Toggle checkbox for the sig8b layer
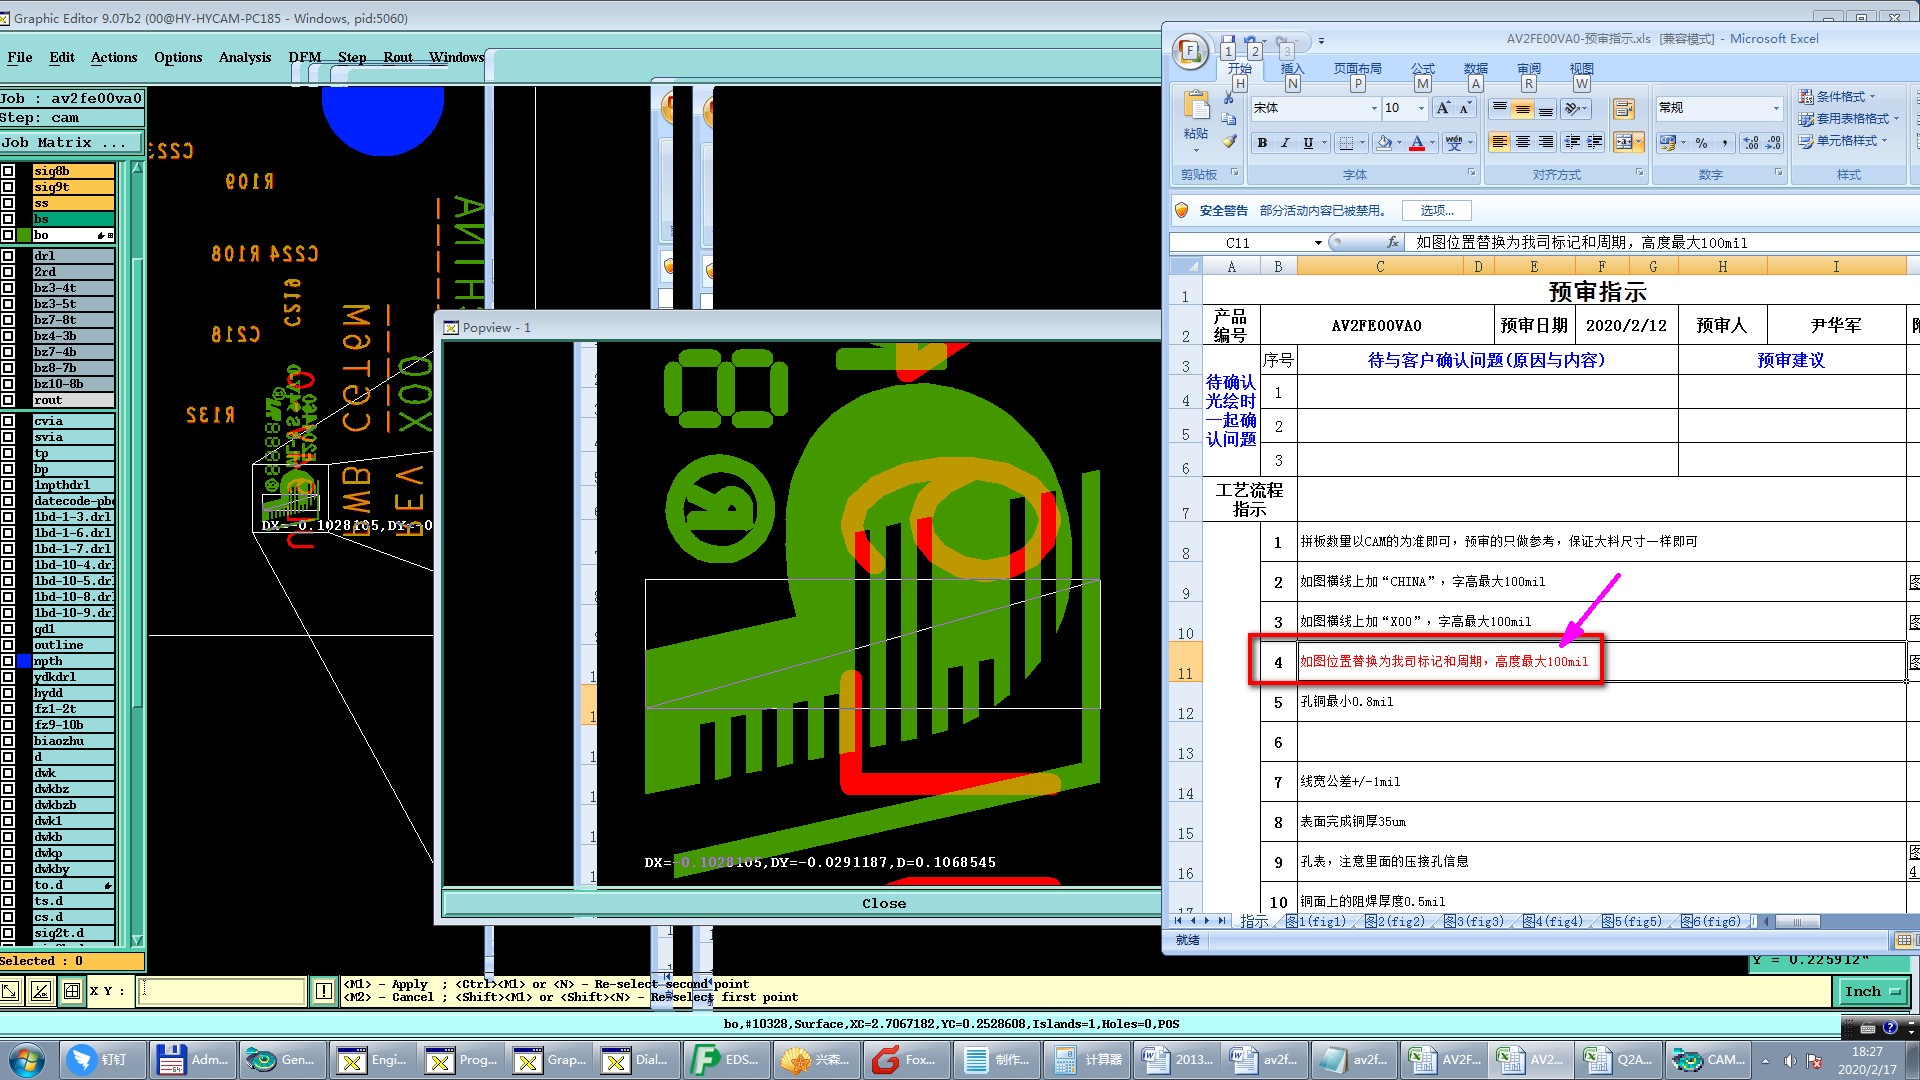 point(8,171)
